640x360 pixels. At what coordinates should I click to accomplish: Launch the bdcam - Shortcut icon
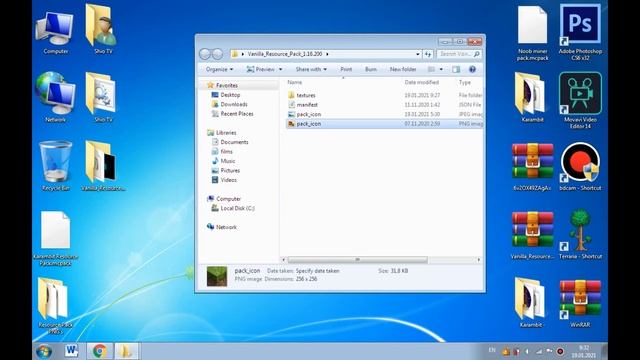click(580, 167)
